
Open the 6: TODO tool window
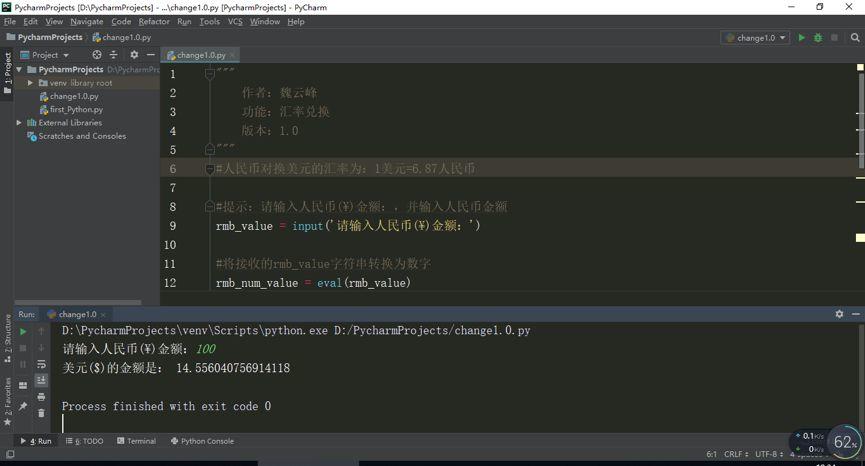(84, 441)
